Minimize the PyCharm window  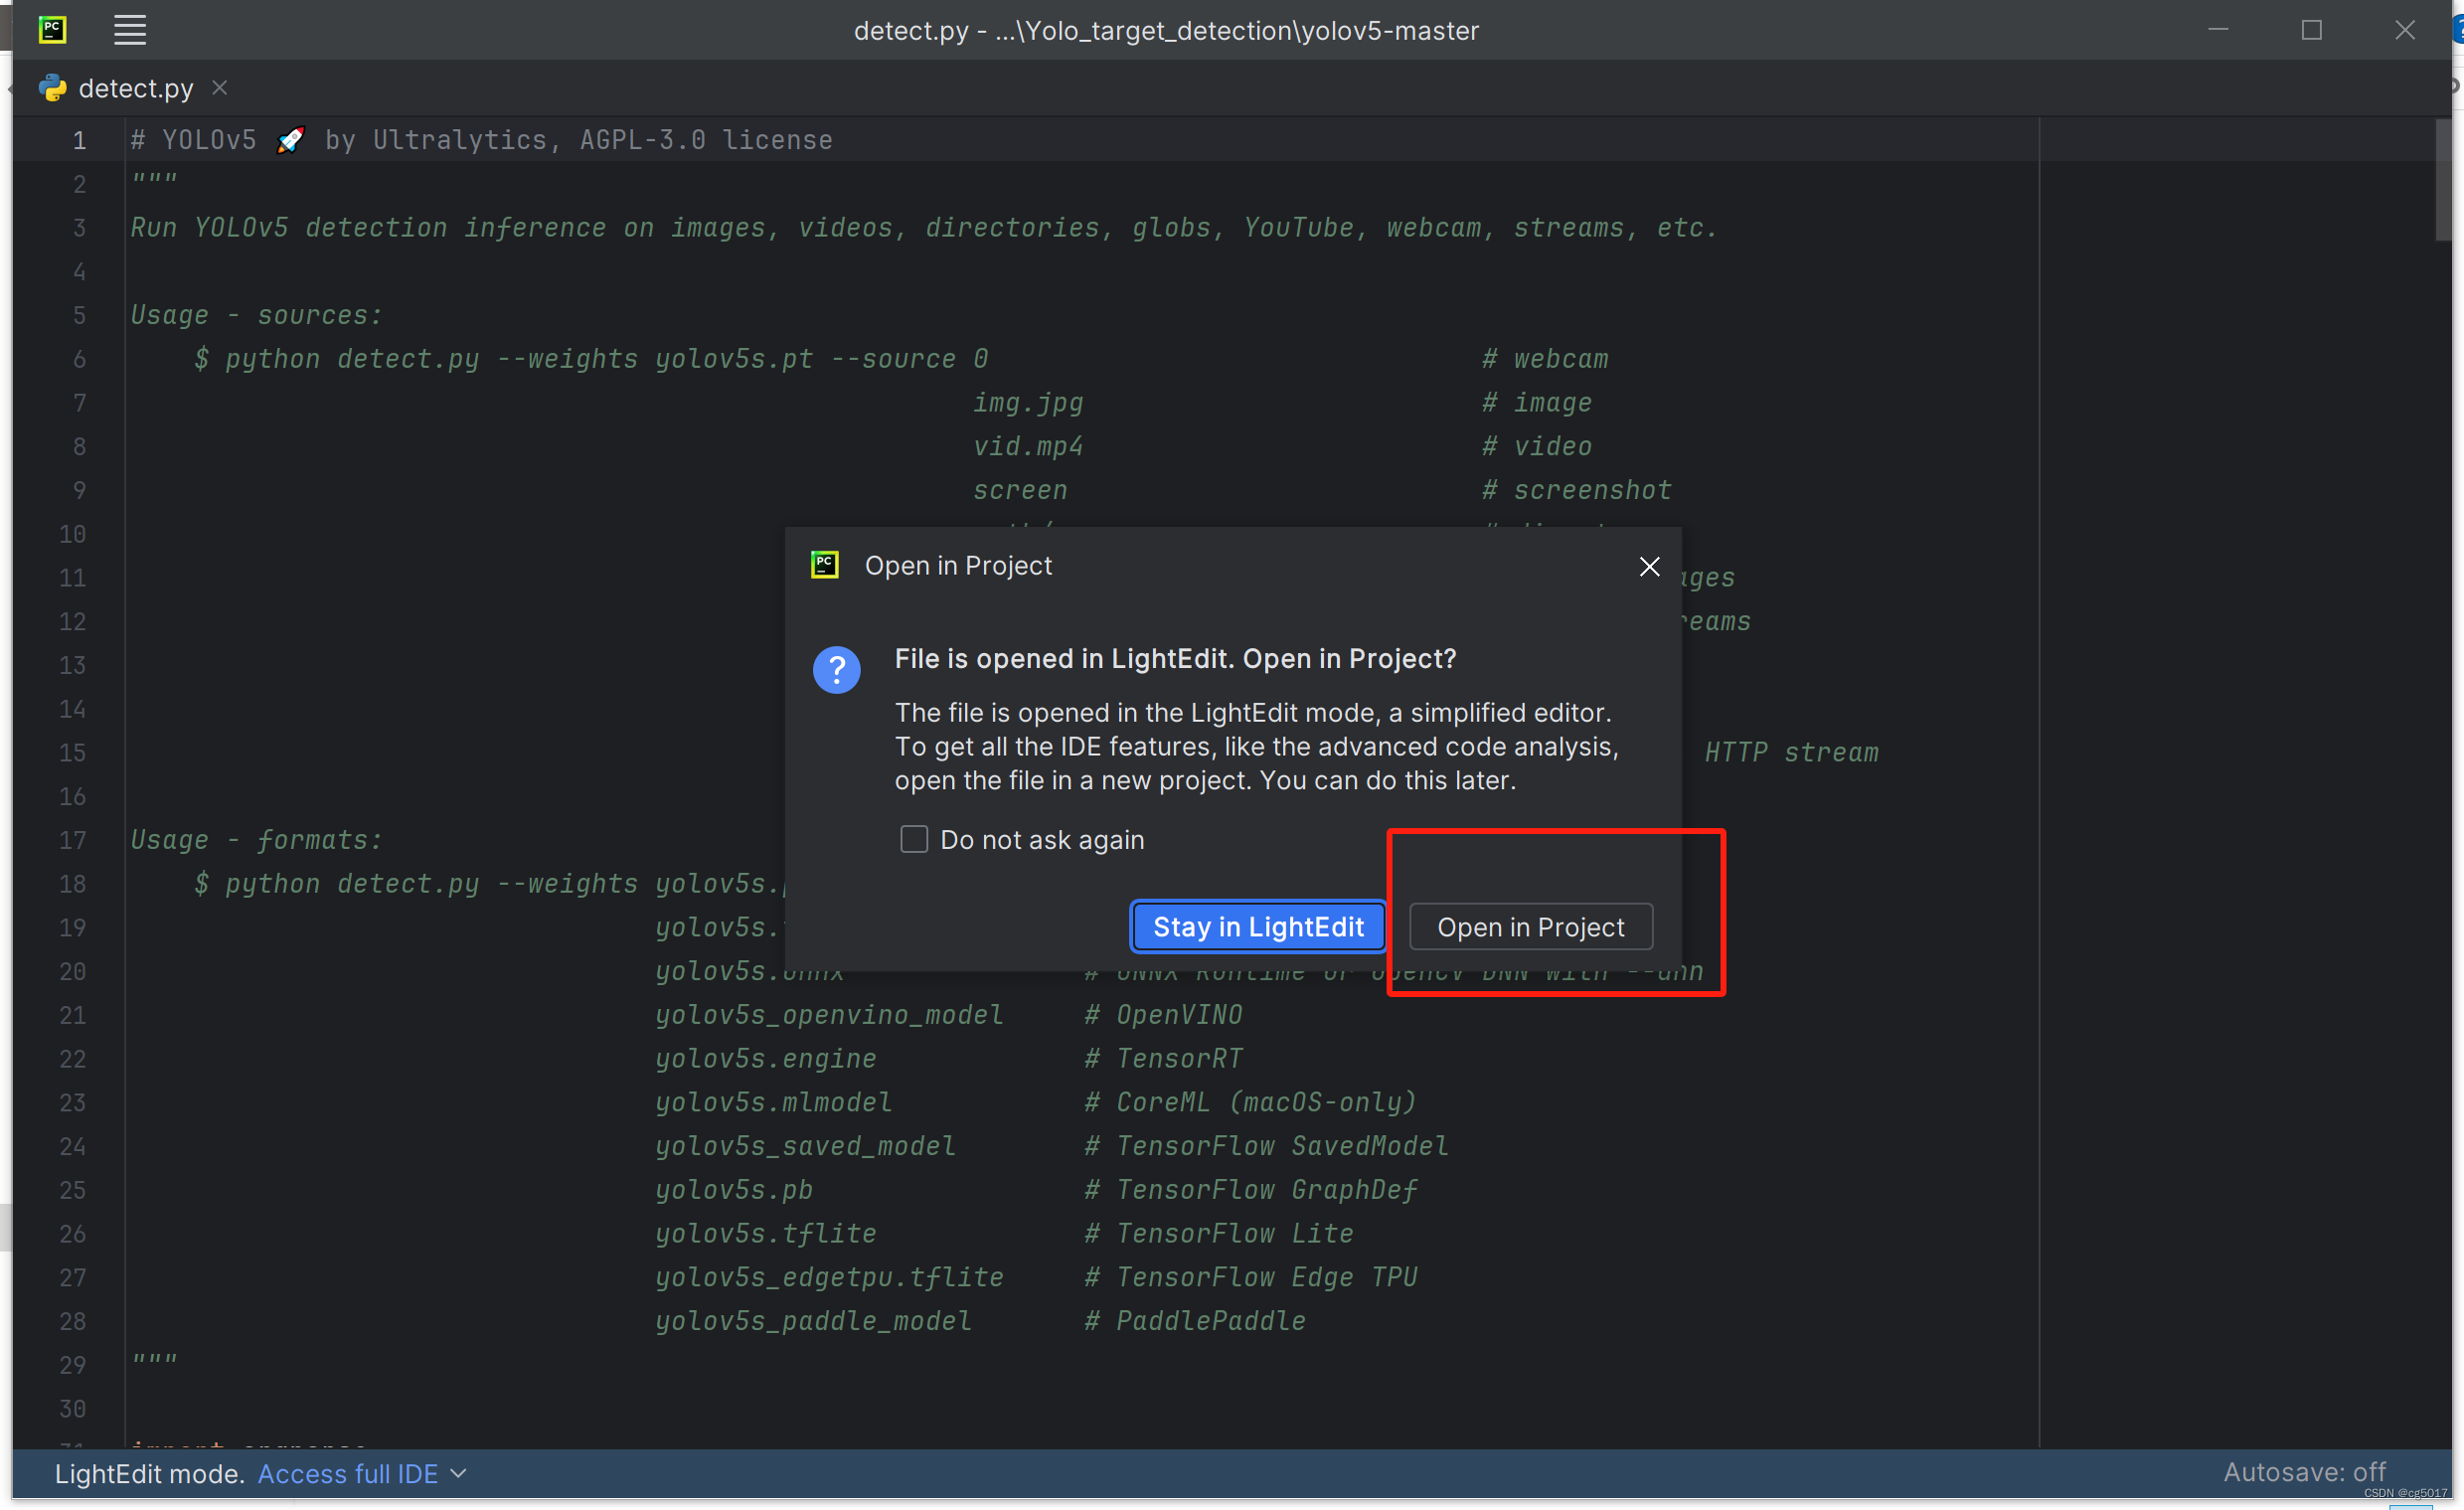[2218, 30]
